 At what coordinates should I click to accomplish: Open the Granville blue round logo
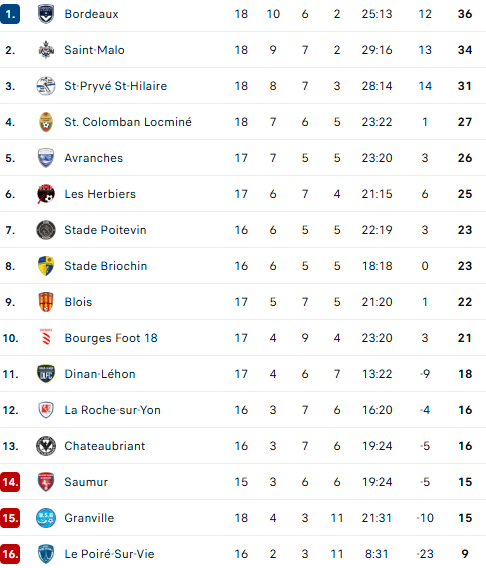coord(46,518)
